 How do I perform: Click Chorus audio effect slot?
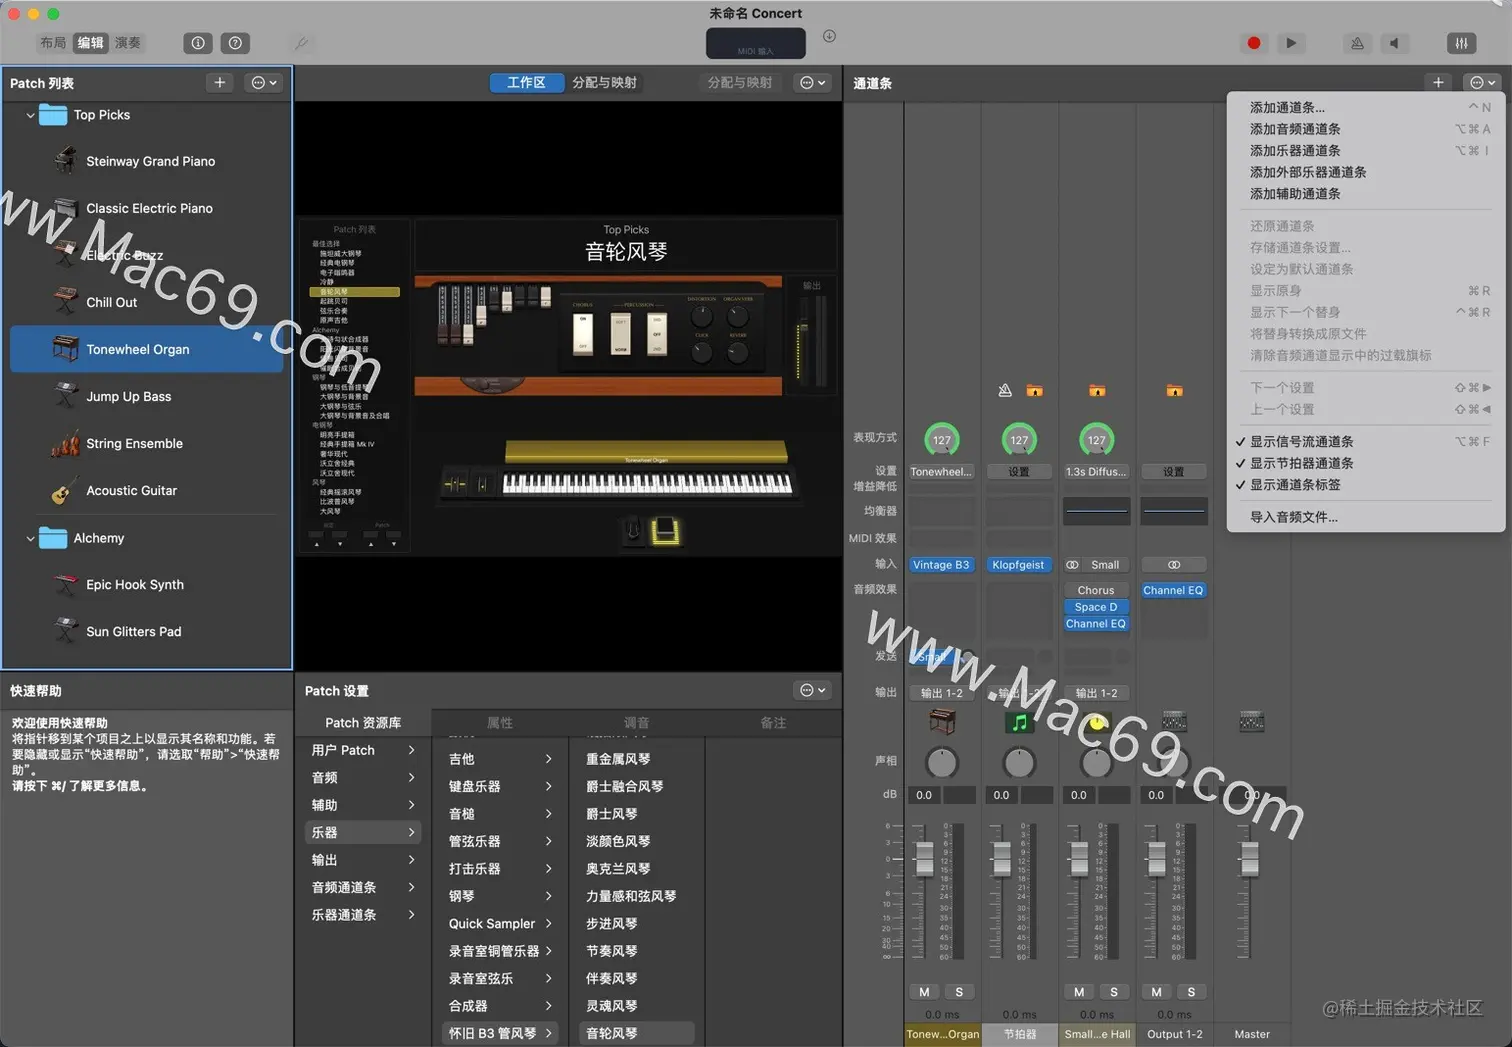[1096, 590]
